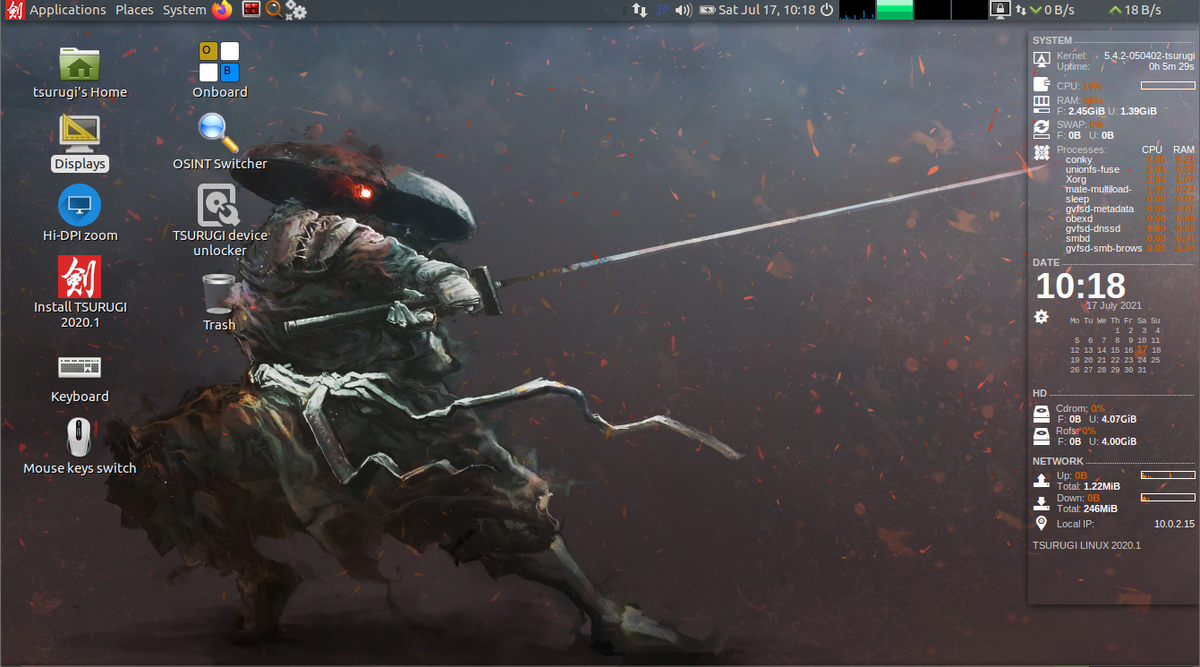Open the red terminal launcher in panel
Viewport: 1200px width, 667px height.
(251, 10)
